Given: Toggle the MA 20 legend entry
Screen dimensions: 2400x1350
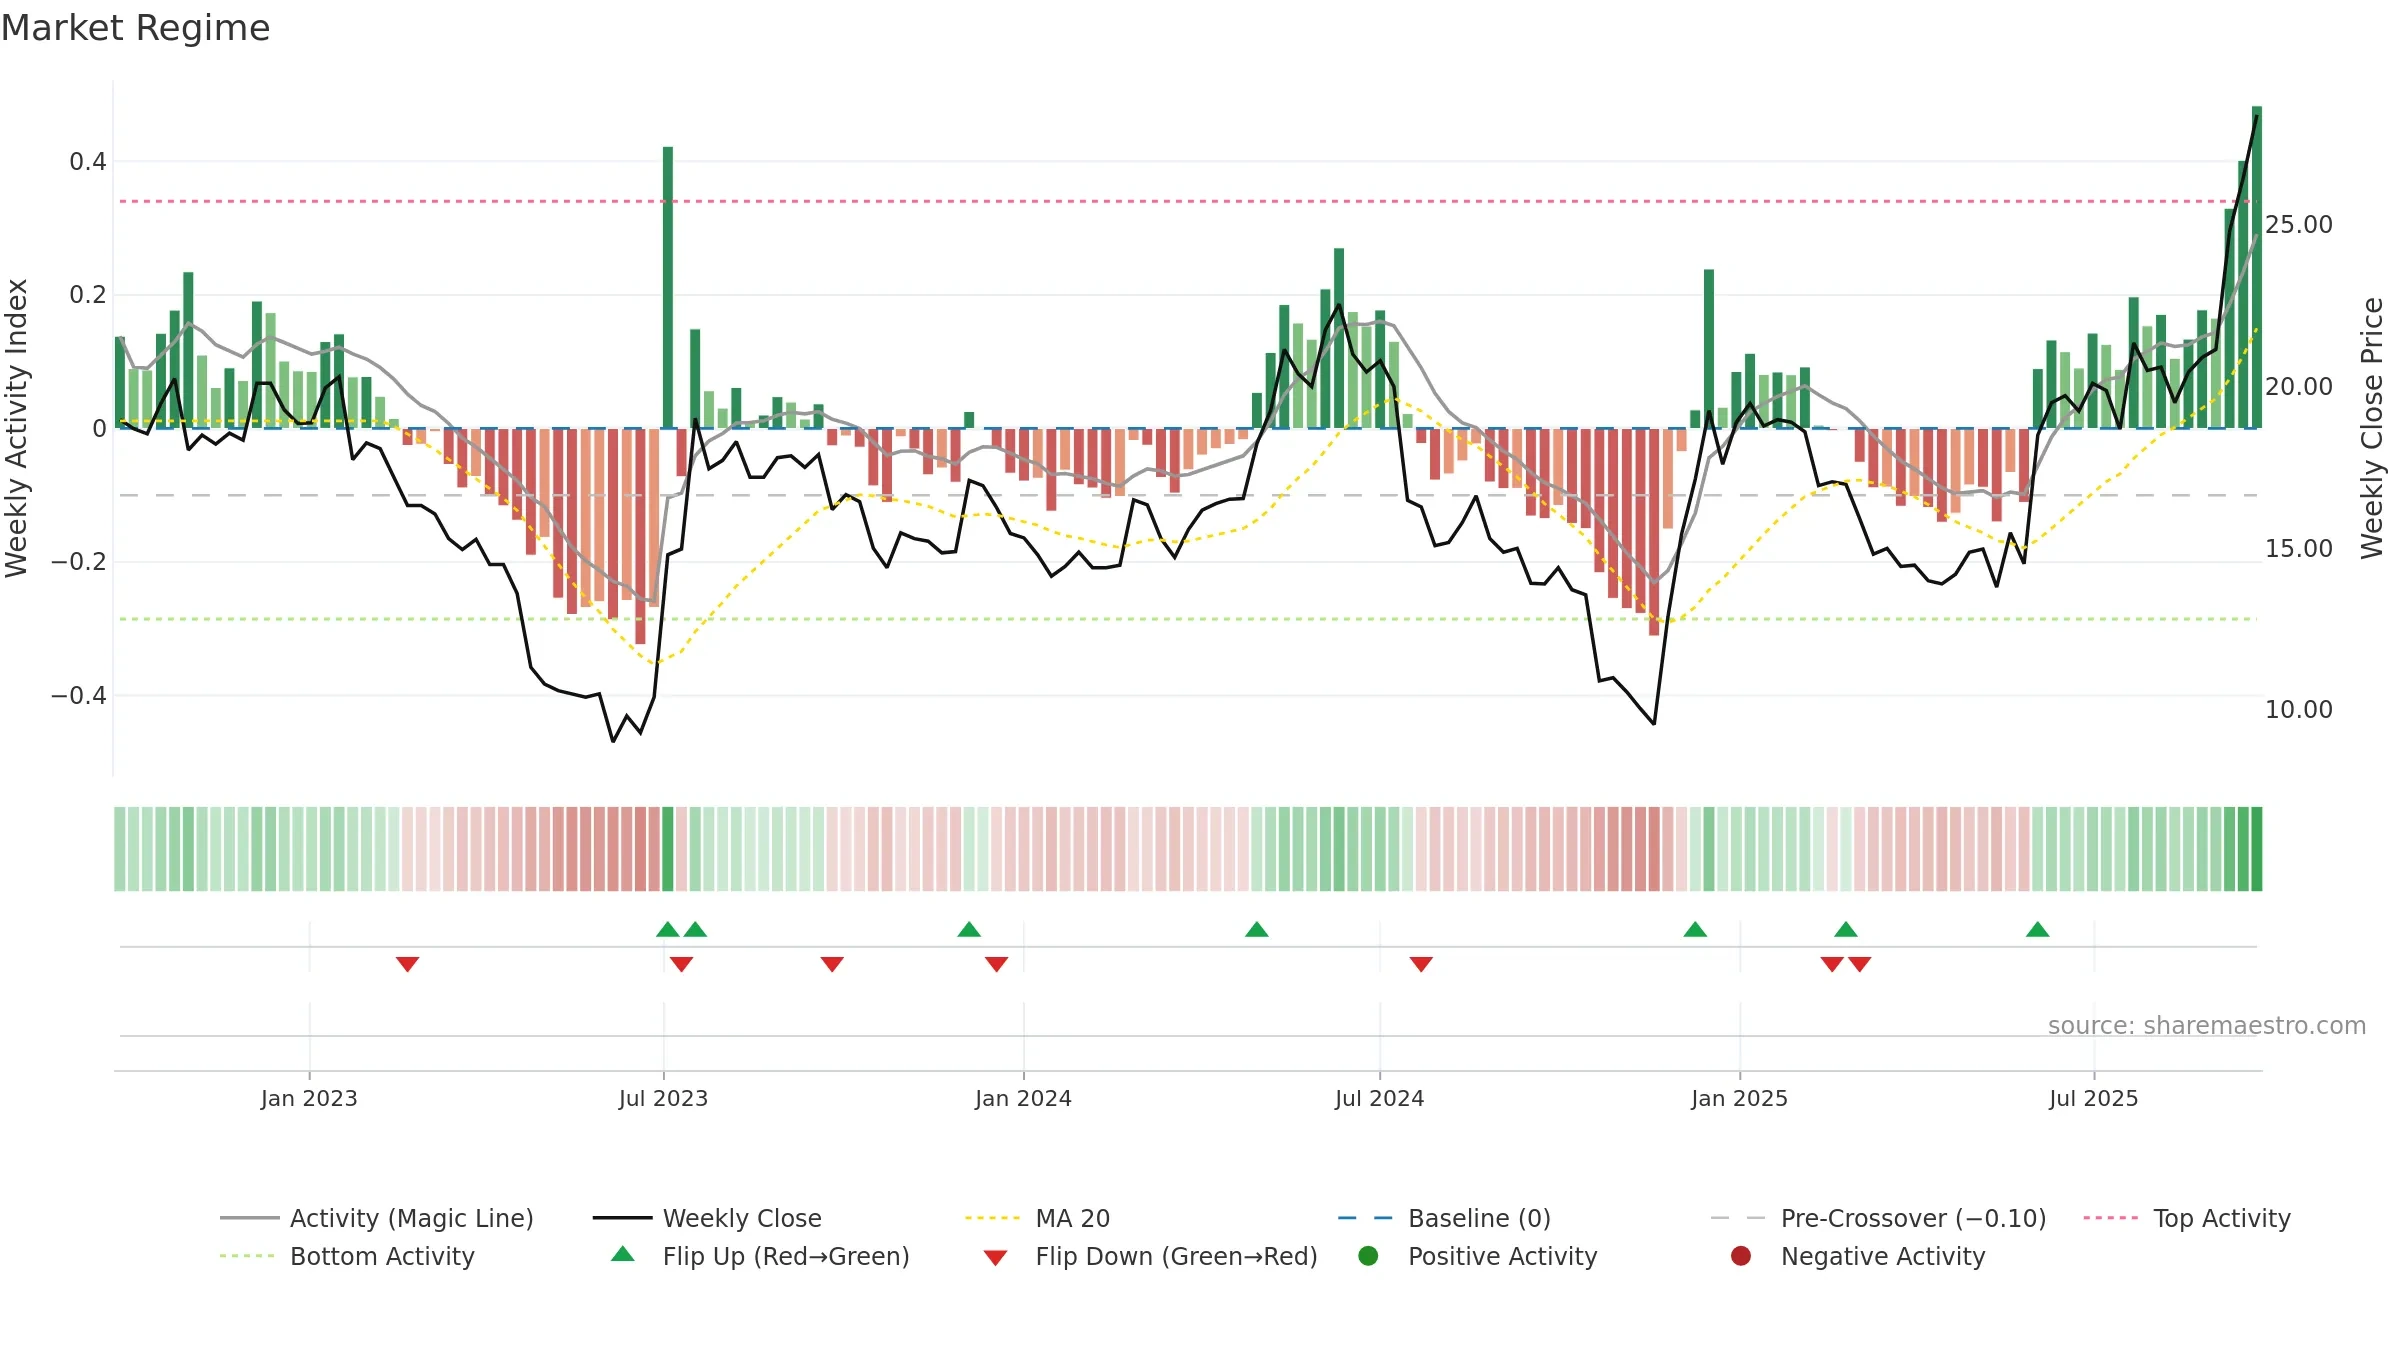Looking at the screenshot, I should pyautogui.click(x=1037, y=1218).
